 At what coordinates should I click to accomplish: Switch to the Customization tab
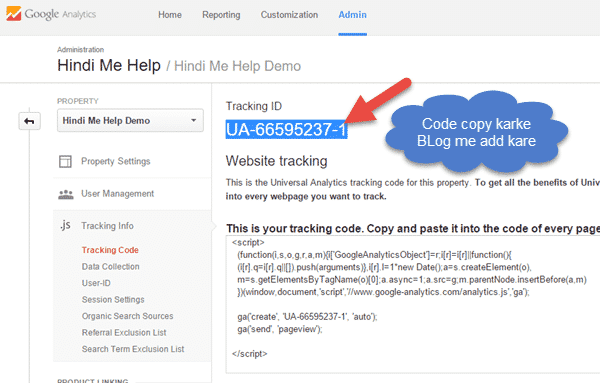click(289, 15)
